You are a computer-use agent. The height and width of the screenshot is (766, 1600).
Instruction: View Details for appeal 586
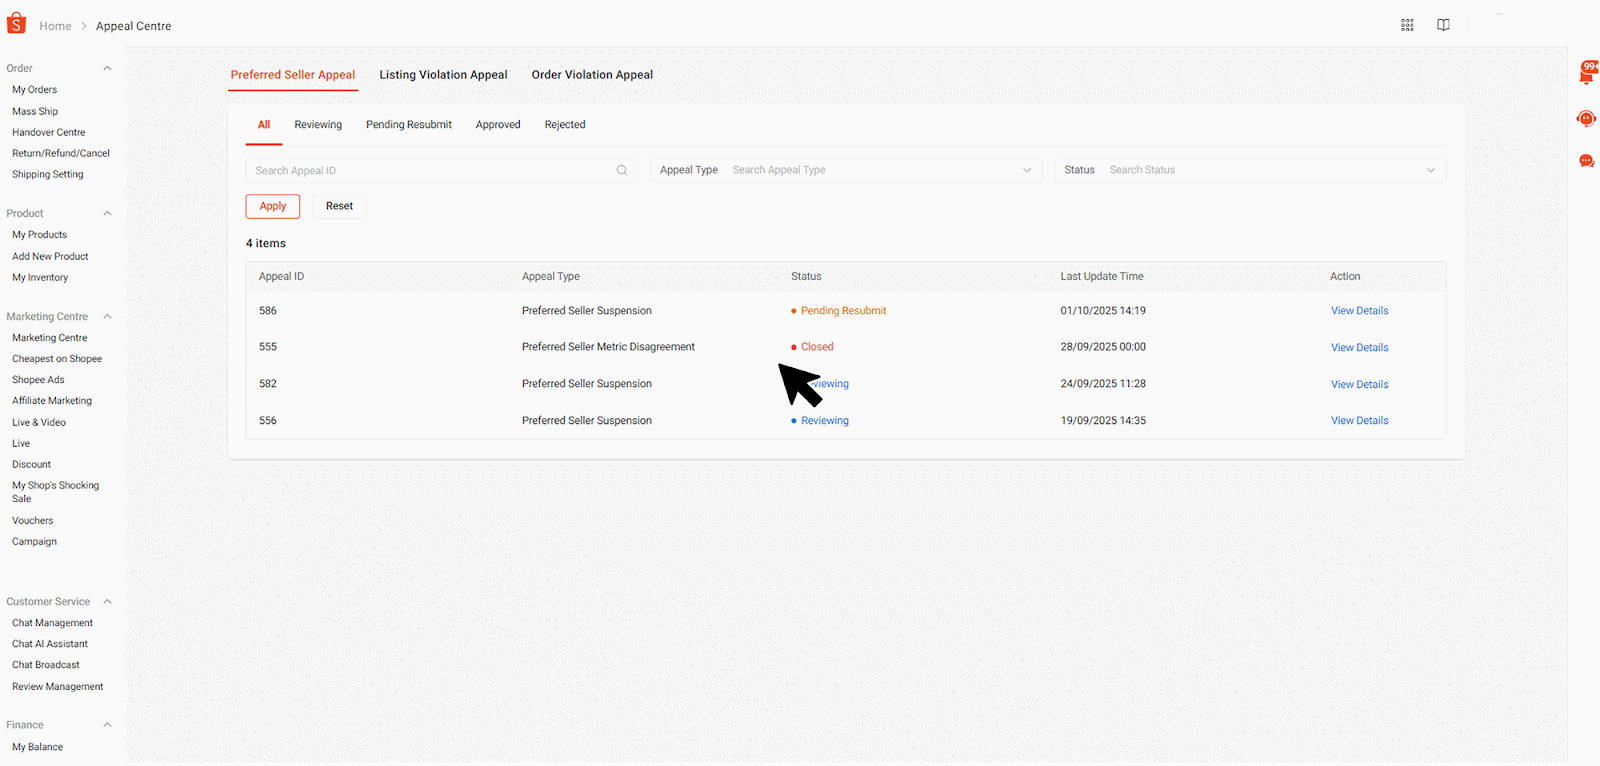[x=1359, y=311]
